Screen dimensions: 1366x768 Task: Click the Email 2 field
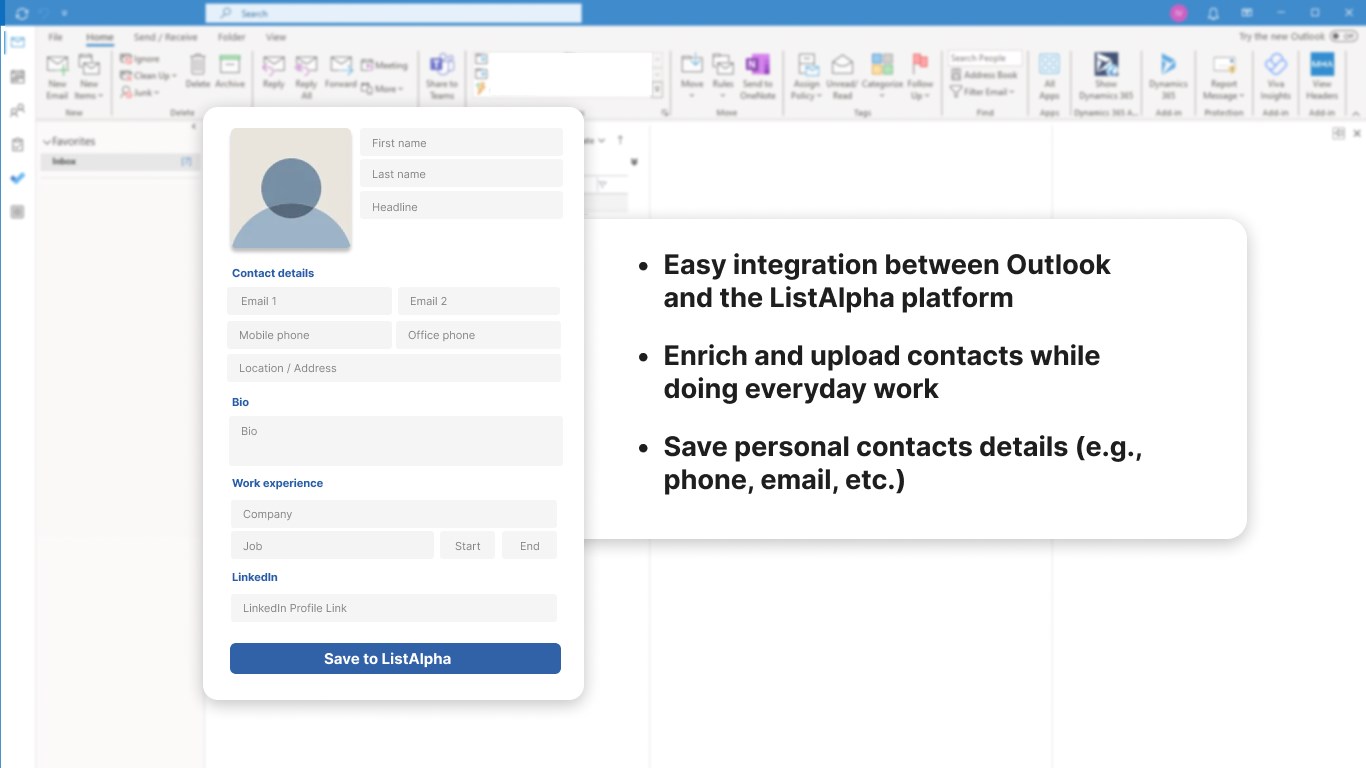pos(479,301)
